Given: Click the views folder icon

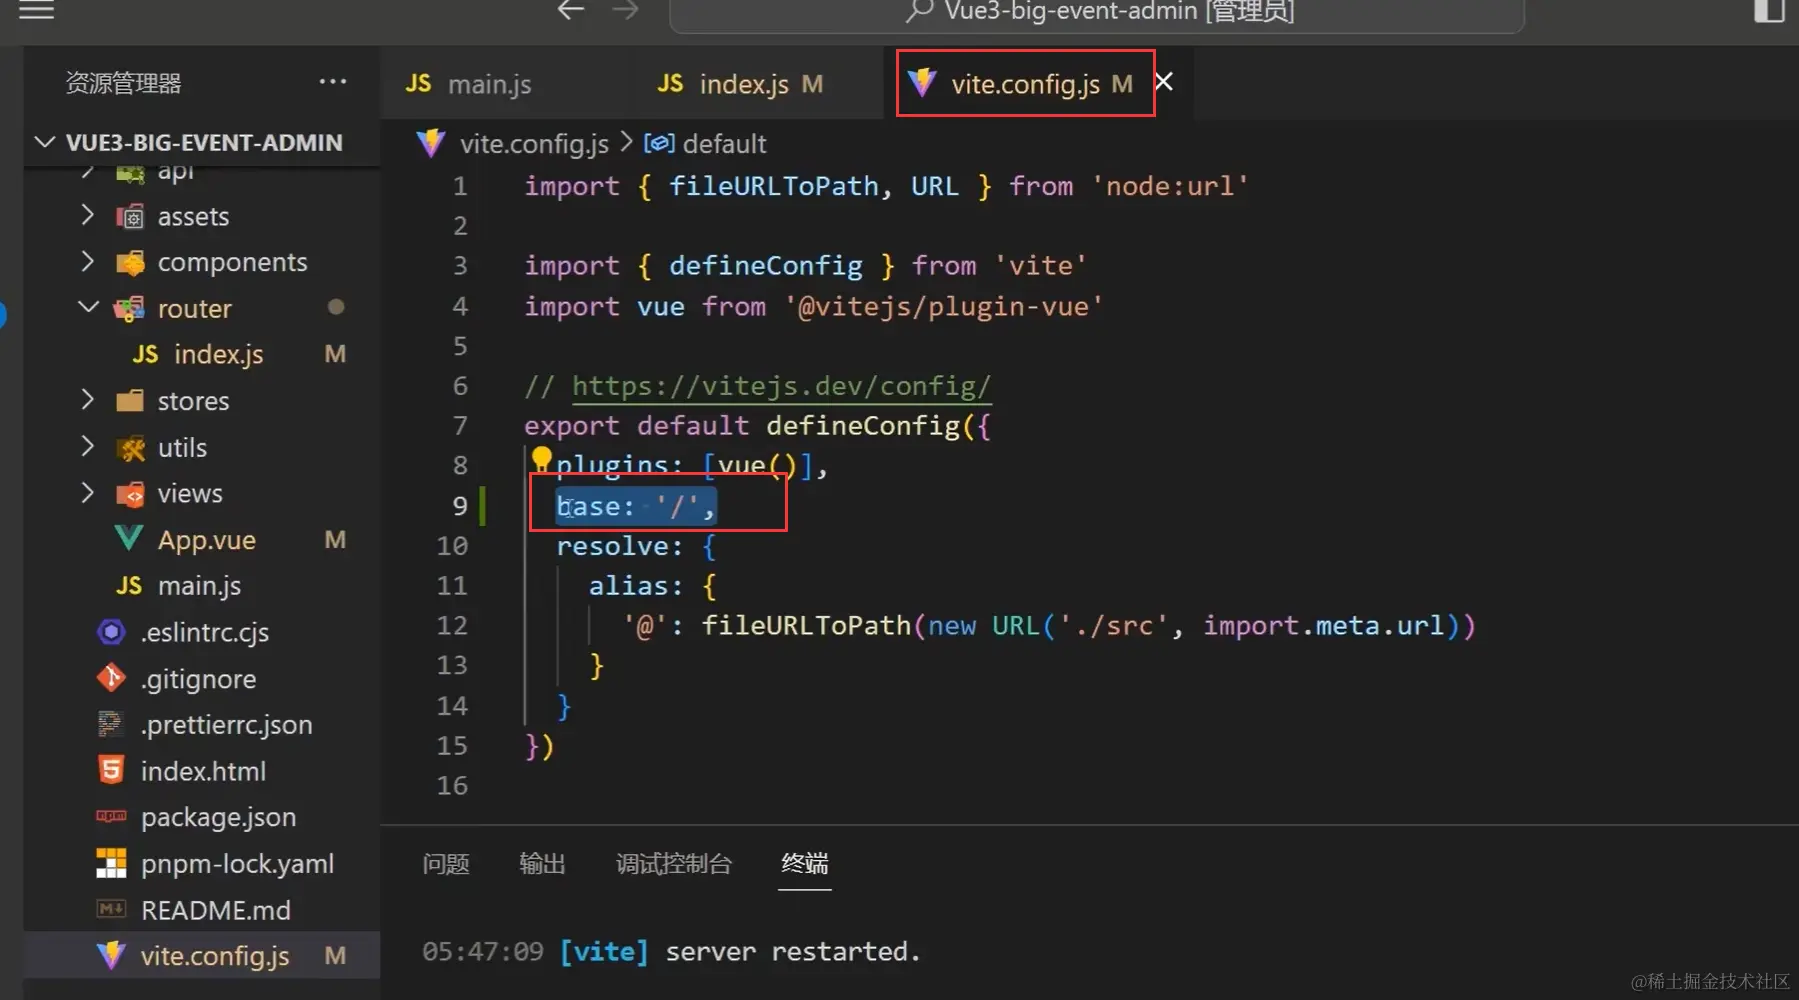Looking at the screenshot, I should pos(130,494).
